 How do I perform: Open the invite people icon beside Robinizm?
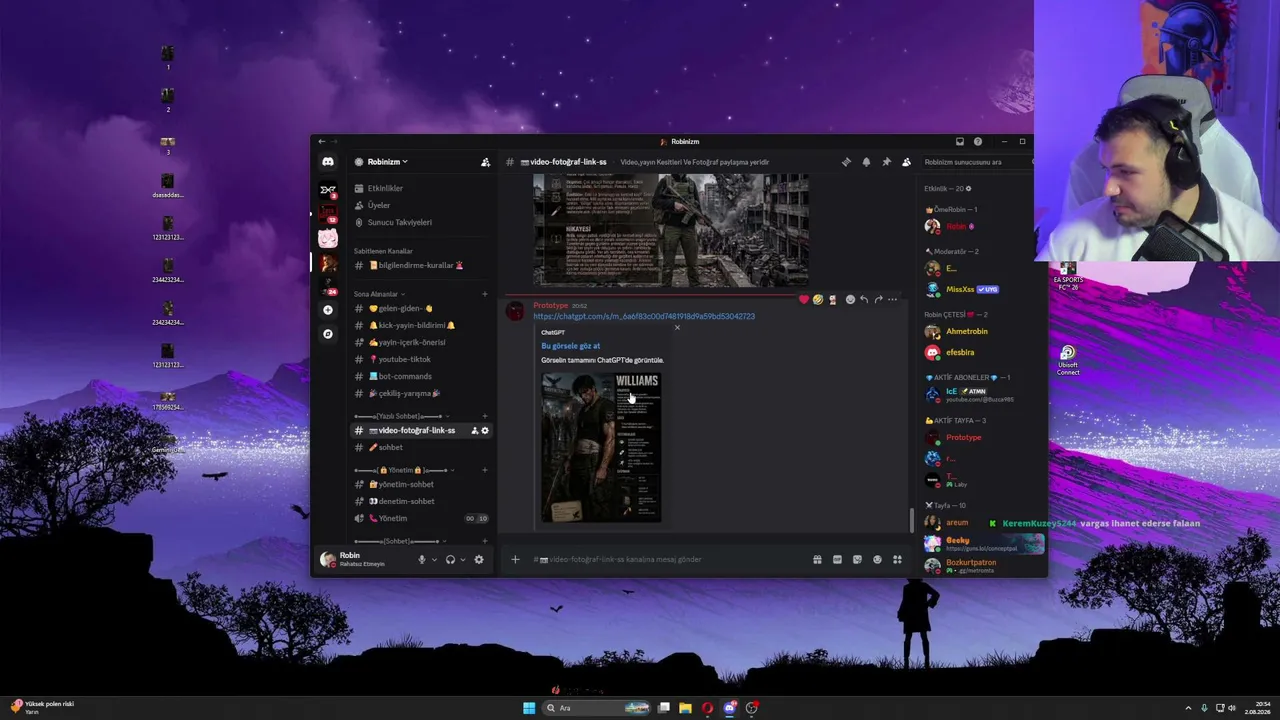click(x=485, y=162)
